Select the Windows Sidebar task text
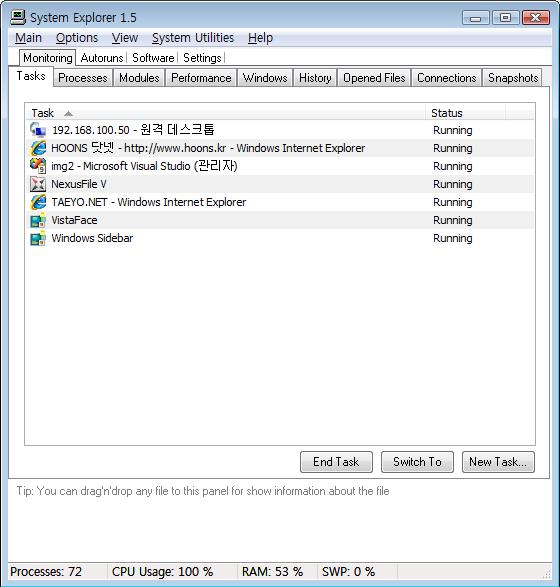This screenshot has height=587, width=560. [x=92, y=238]
